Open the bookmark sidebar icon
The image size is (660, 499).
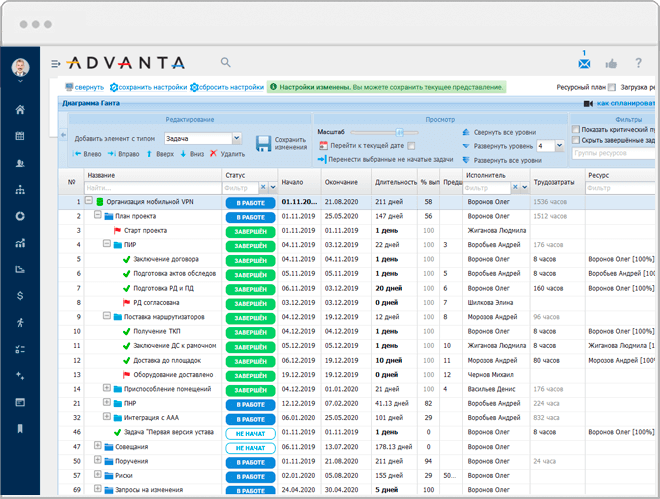tap(20, 429)
